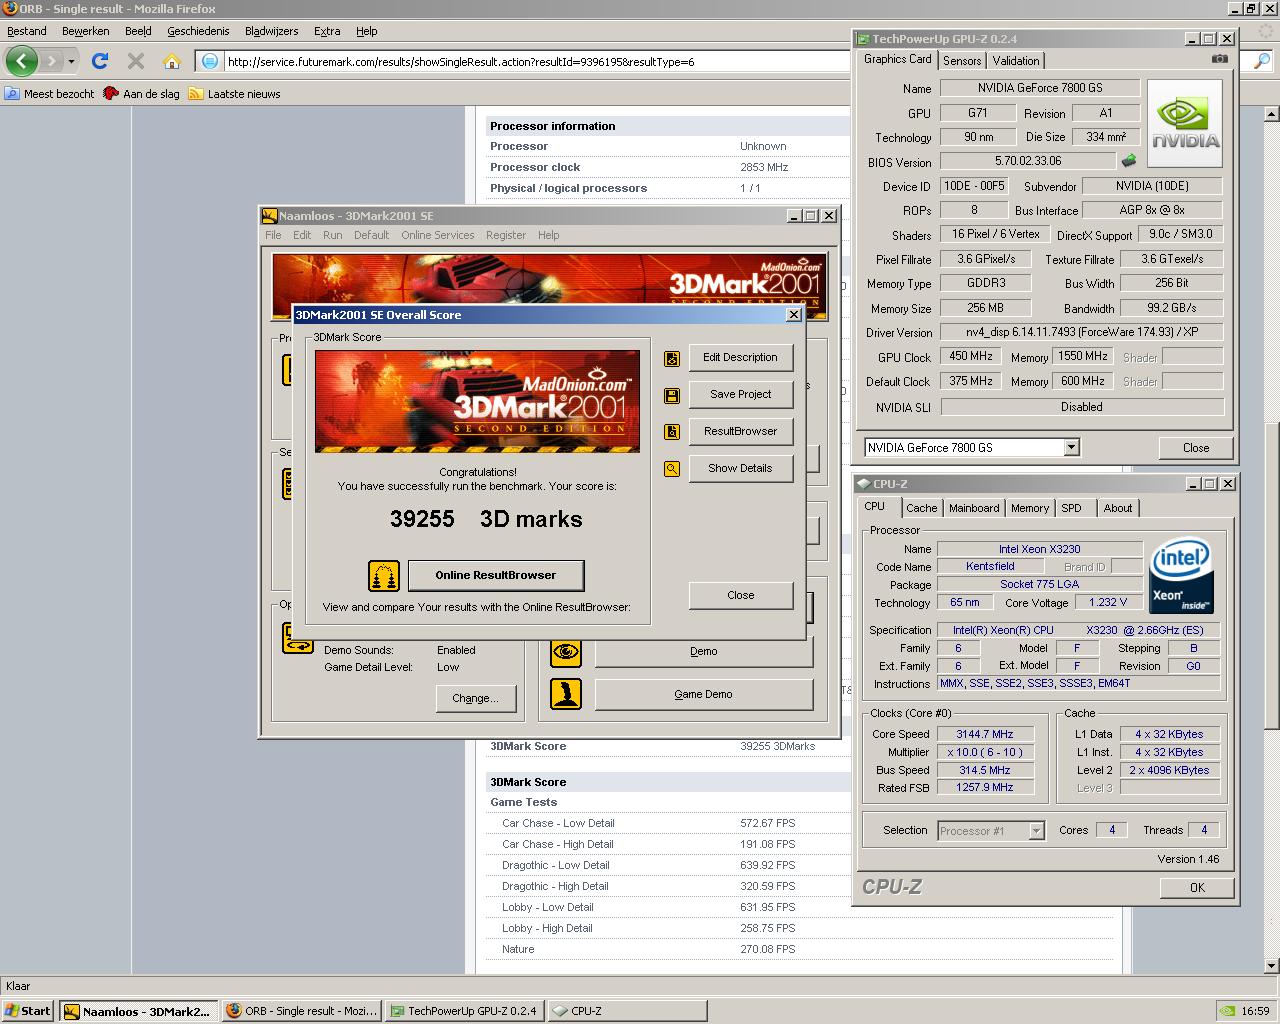Image resolution: width=1280 pixels, height=1024 pixels.
Task: Click the ResultBrowser button
Action: pyautogui.click(x=740, y=431)
